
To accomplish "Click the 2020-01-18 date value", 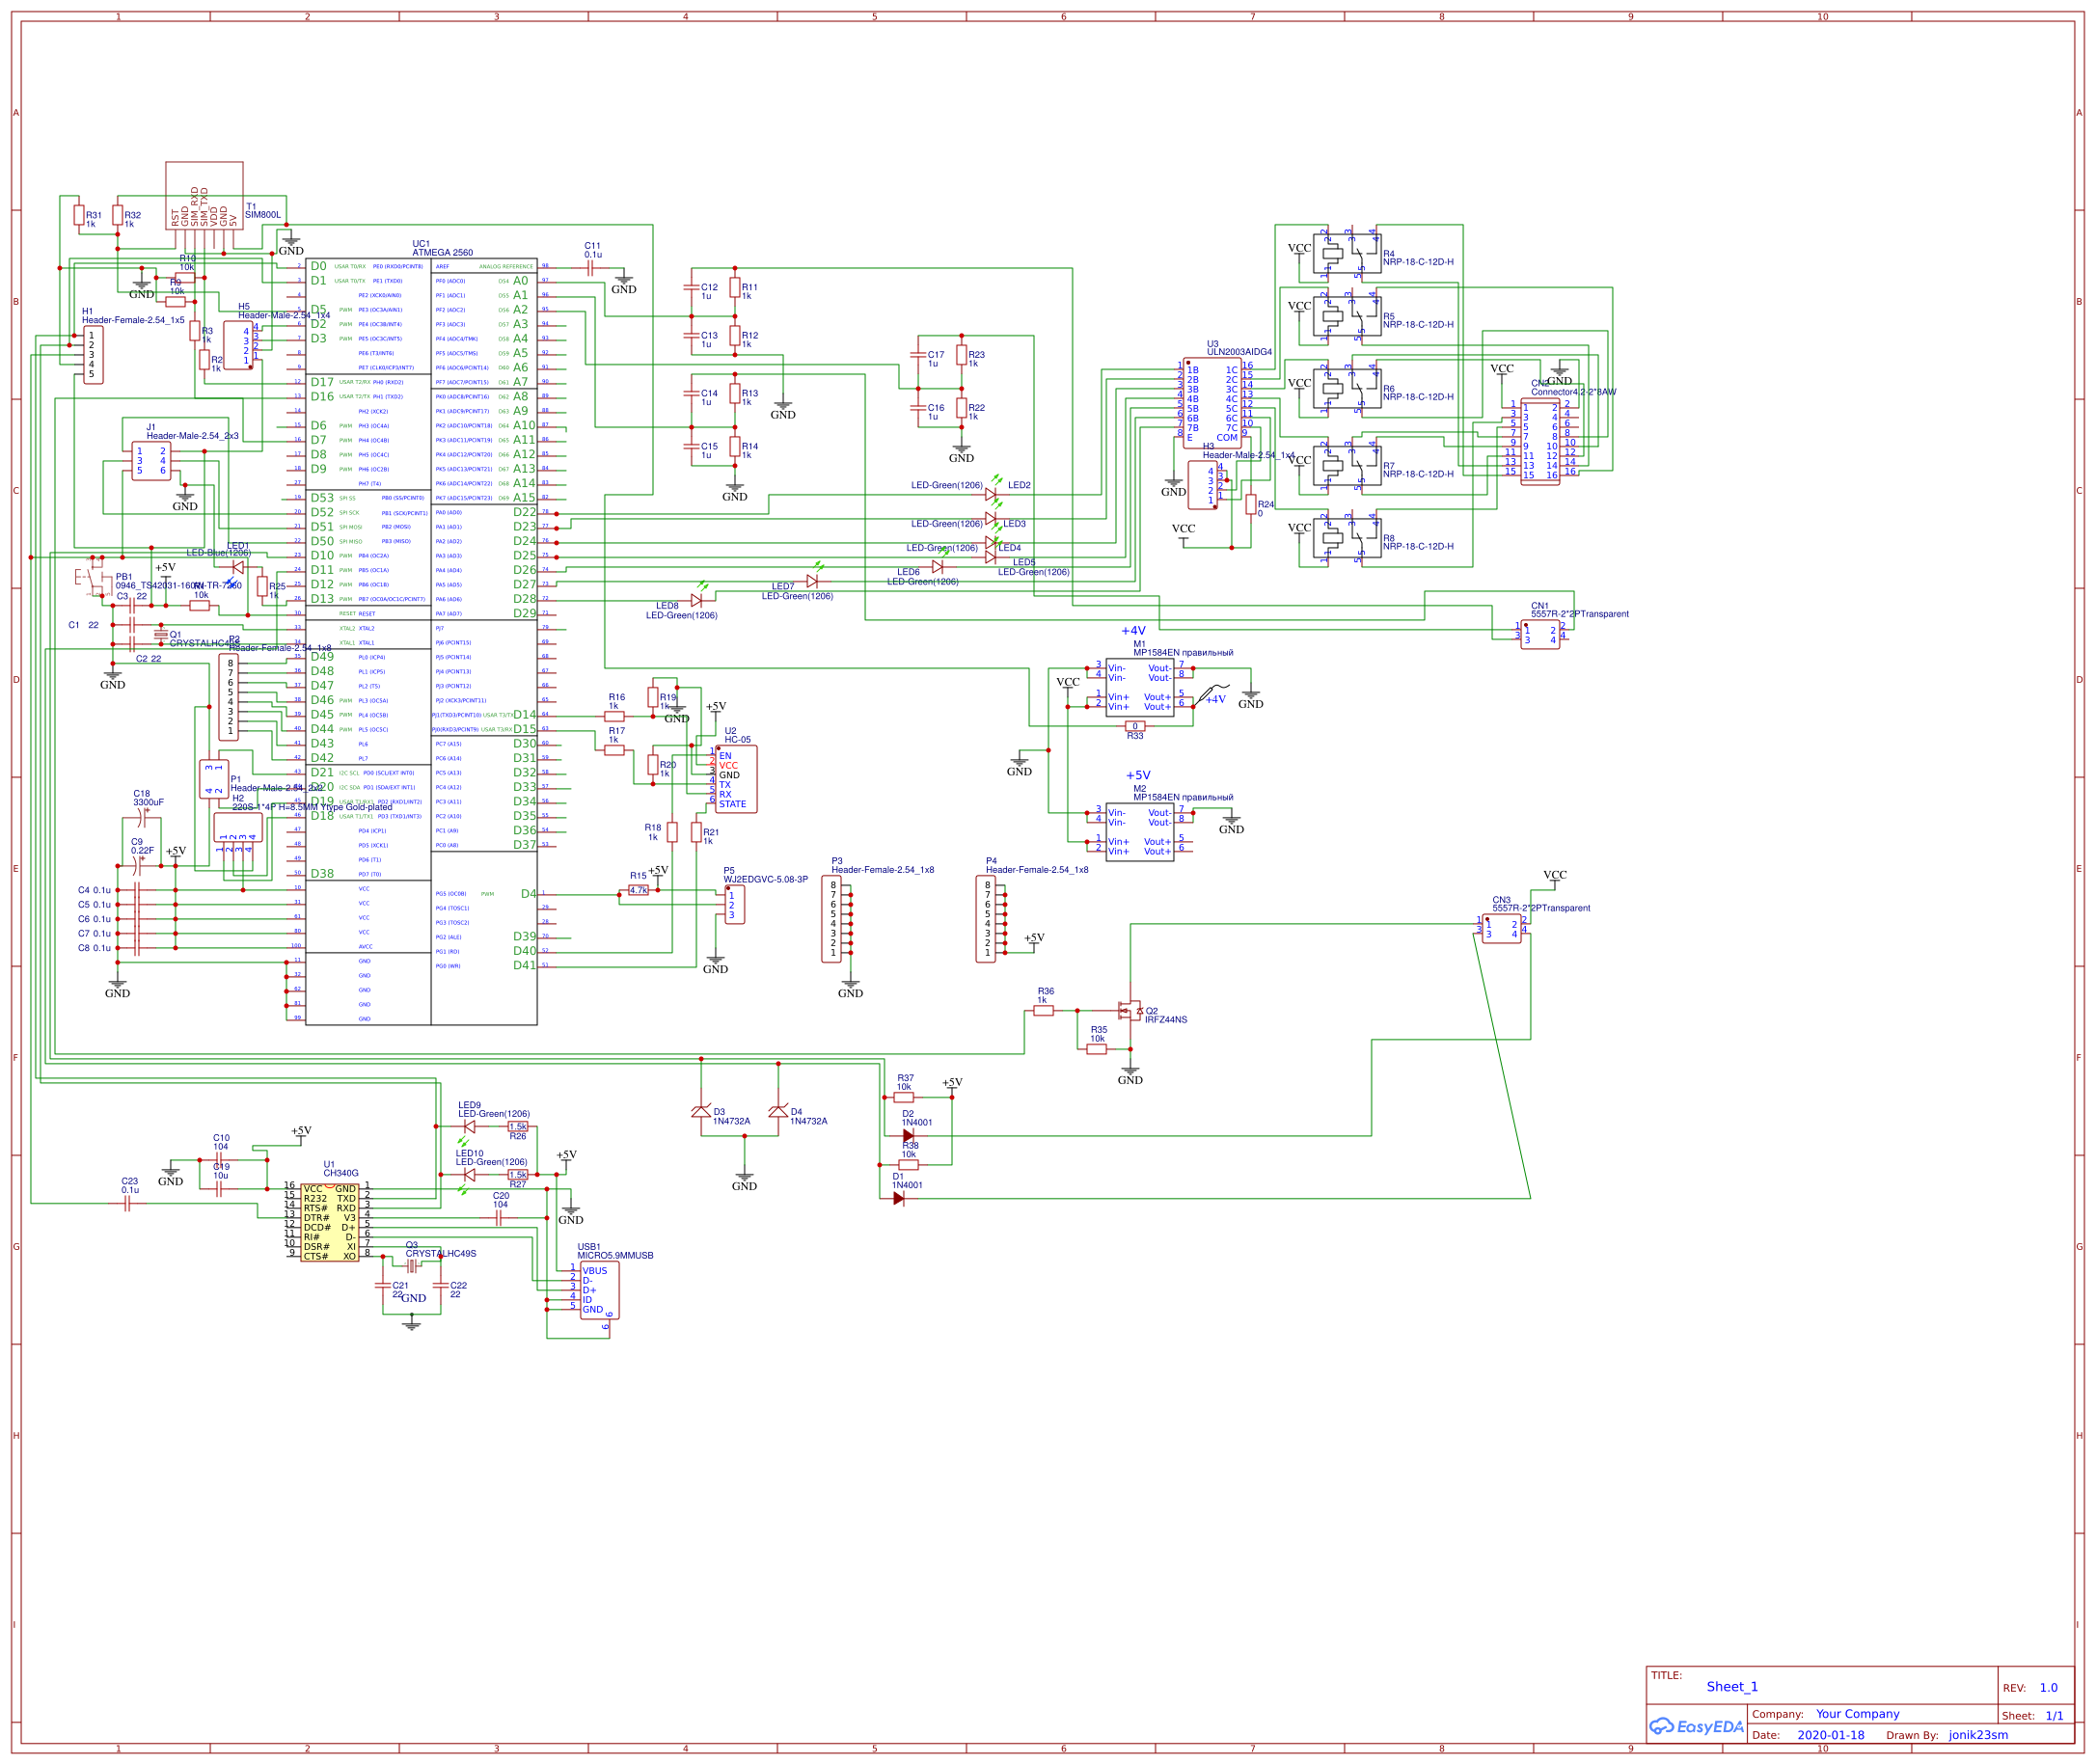I will click(x=1830, y=1736).
